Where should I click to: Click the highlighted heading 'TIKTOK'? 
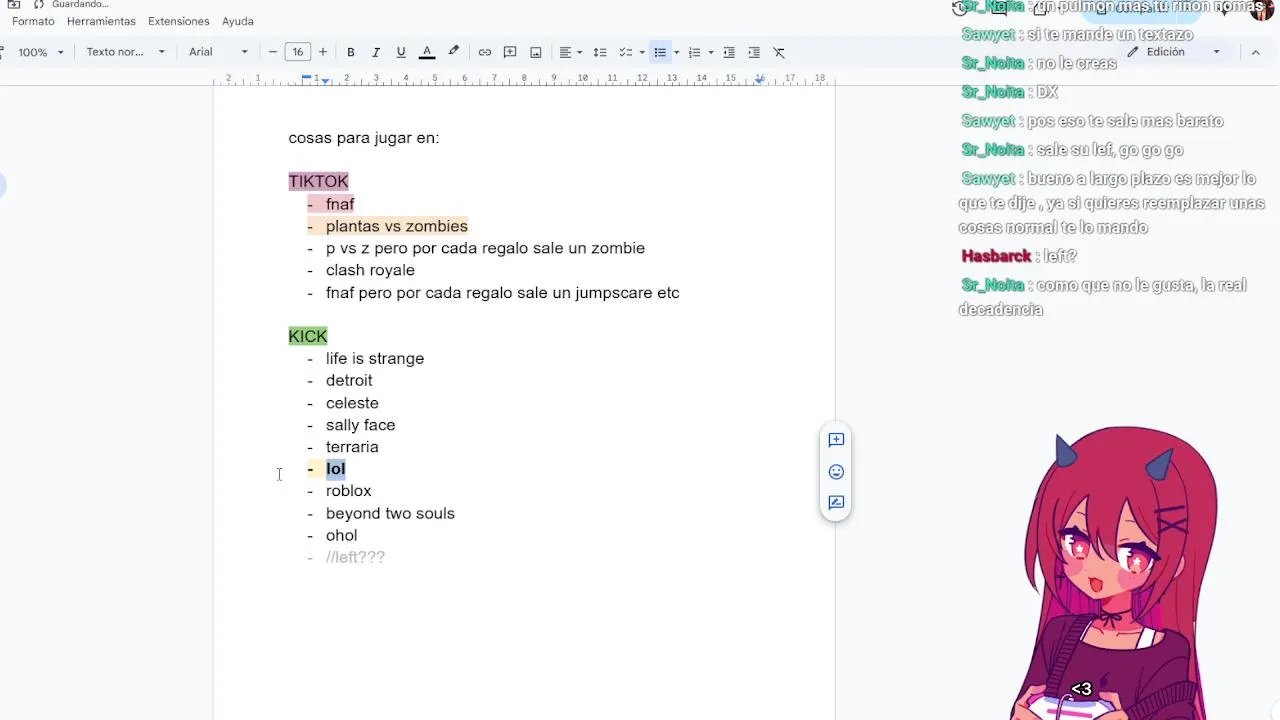pyautogui.click(x=318, y=181)
